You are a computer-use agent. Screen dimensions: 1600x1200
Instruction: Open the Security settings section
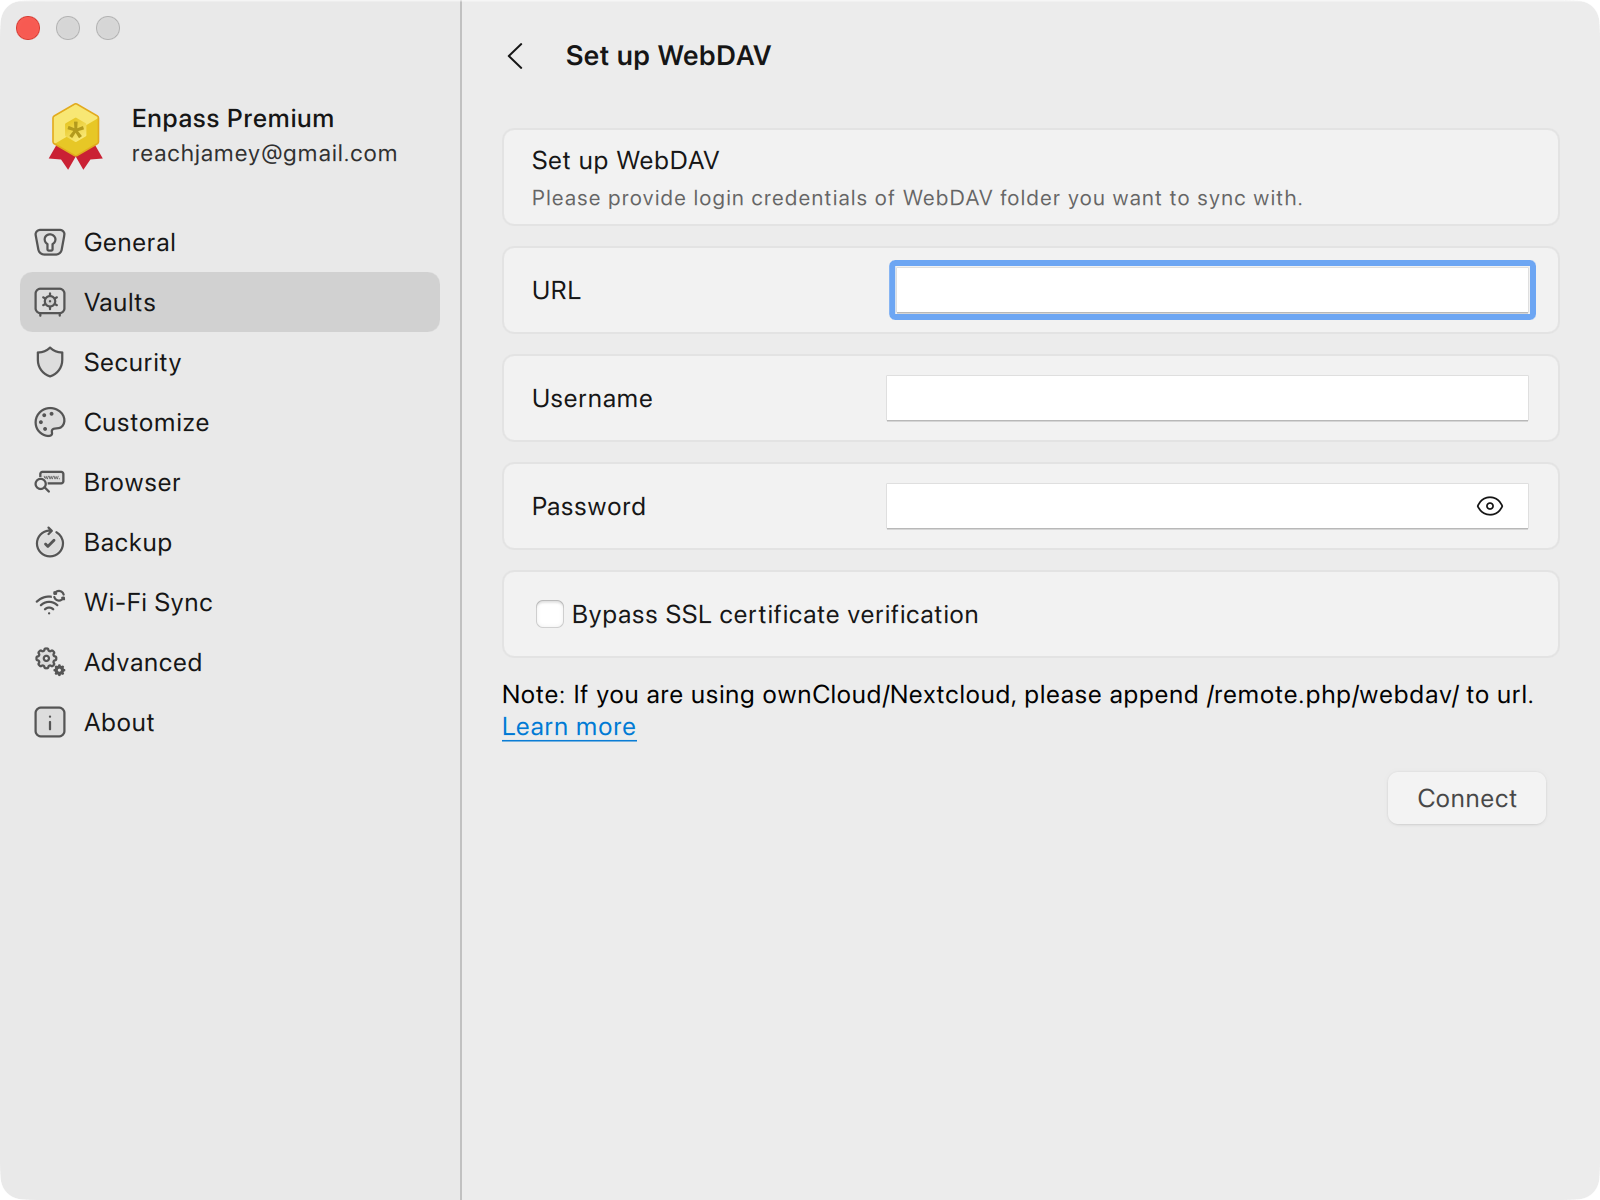pos(230,362)
